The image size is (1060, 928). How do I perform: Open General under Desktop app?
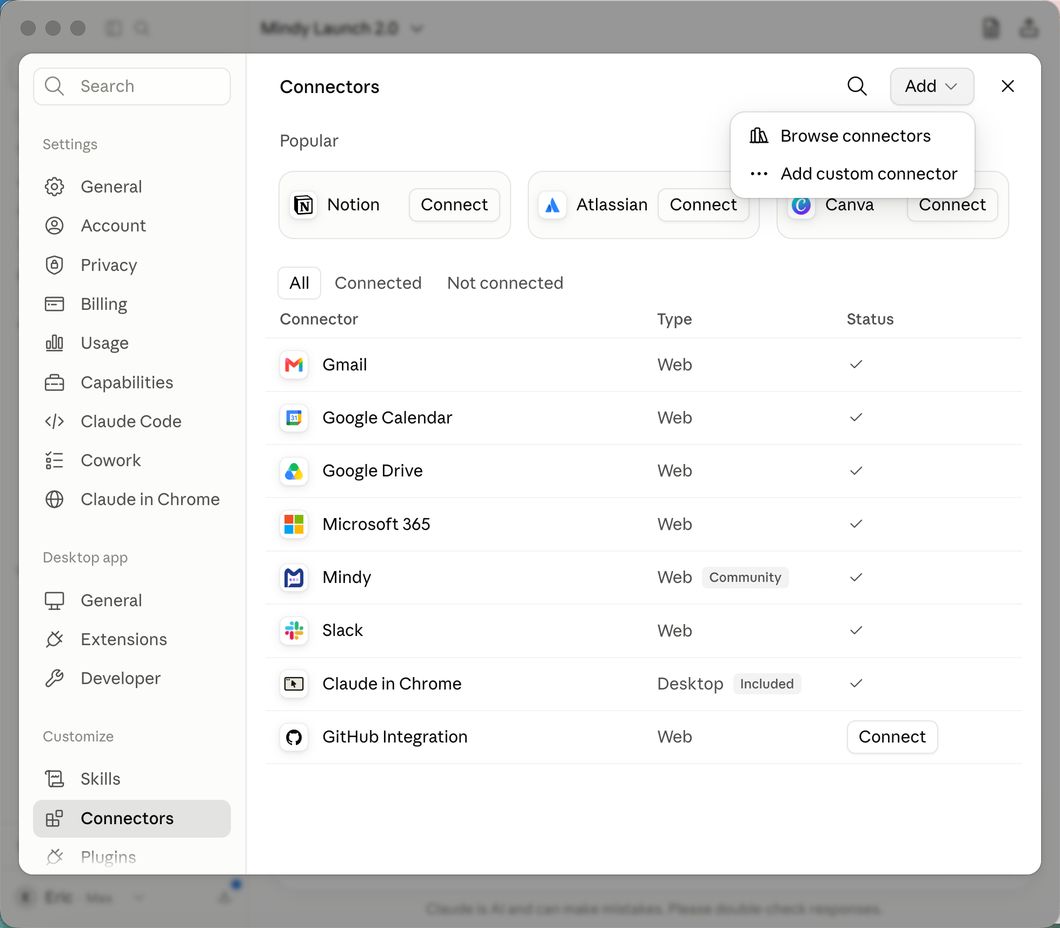coord(132,600)
